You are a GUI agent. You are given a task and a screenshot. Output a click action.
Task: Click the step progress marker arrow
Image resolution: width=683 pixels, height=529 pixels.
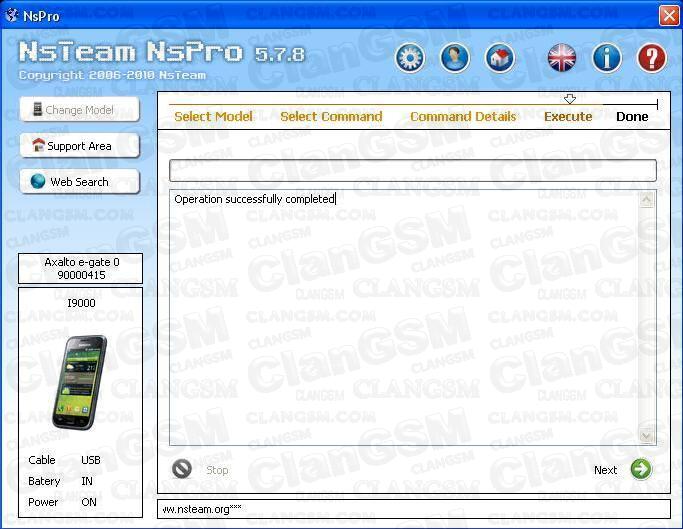click(570, 99)
